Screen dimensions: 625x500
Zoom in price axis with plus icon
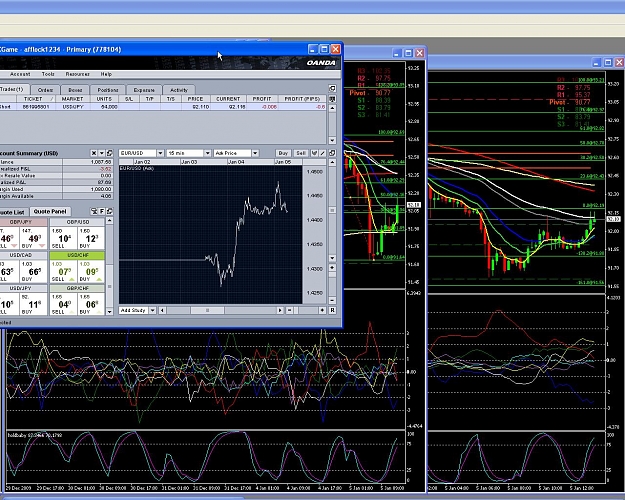[332, 268]
